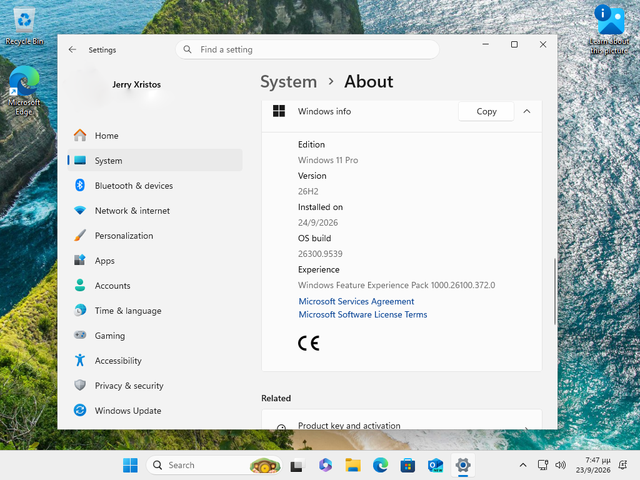Open the Recycle Bin desktop icon
640x480 pixels.
[24, 27]
